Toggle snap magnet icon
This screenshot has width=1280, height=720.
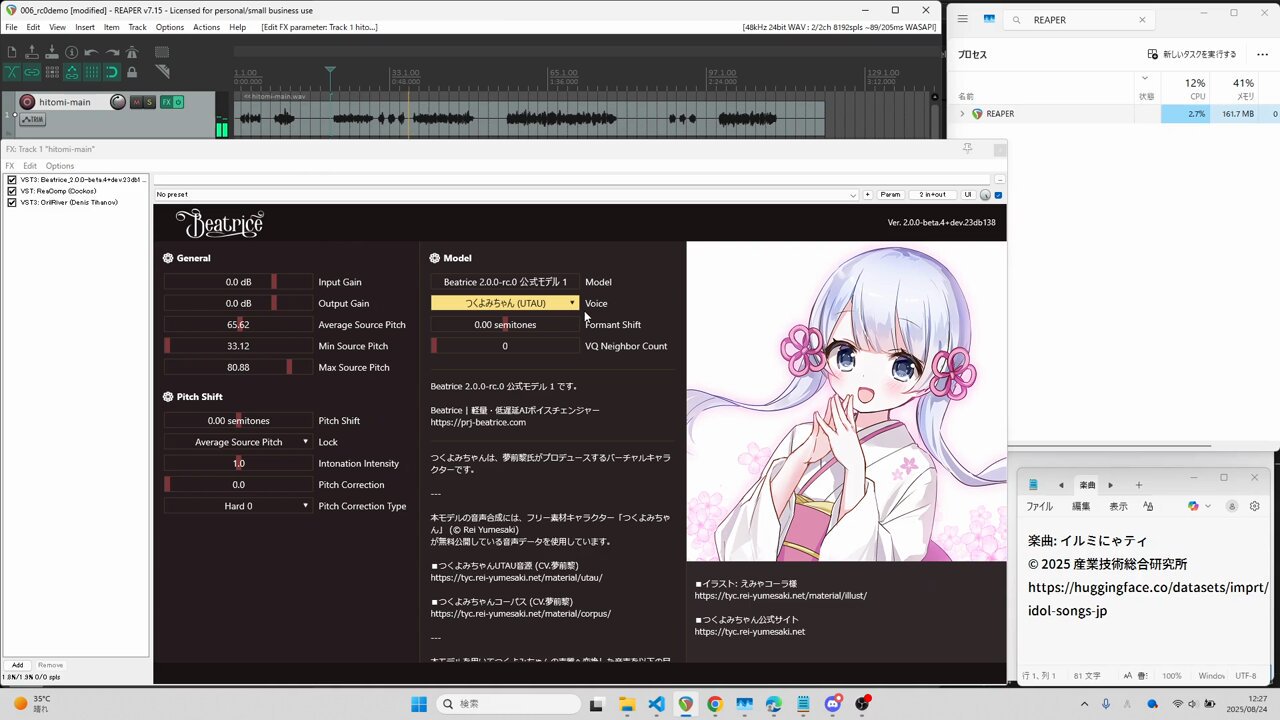[x=111, y=72]
